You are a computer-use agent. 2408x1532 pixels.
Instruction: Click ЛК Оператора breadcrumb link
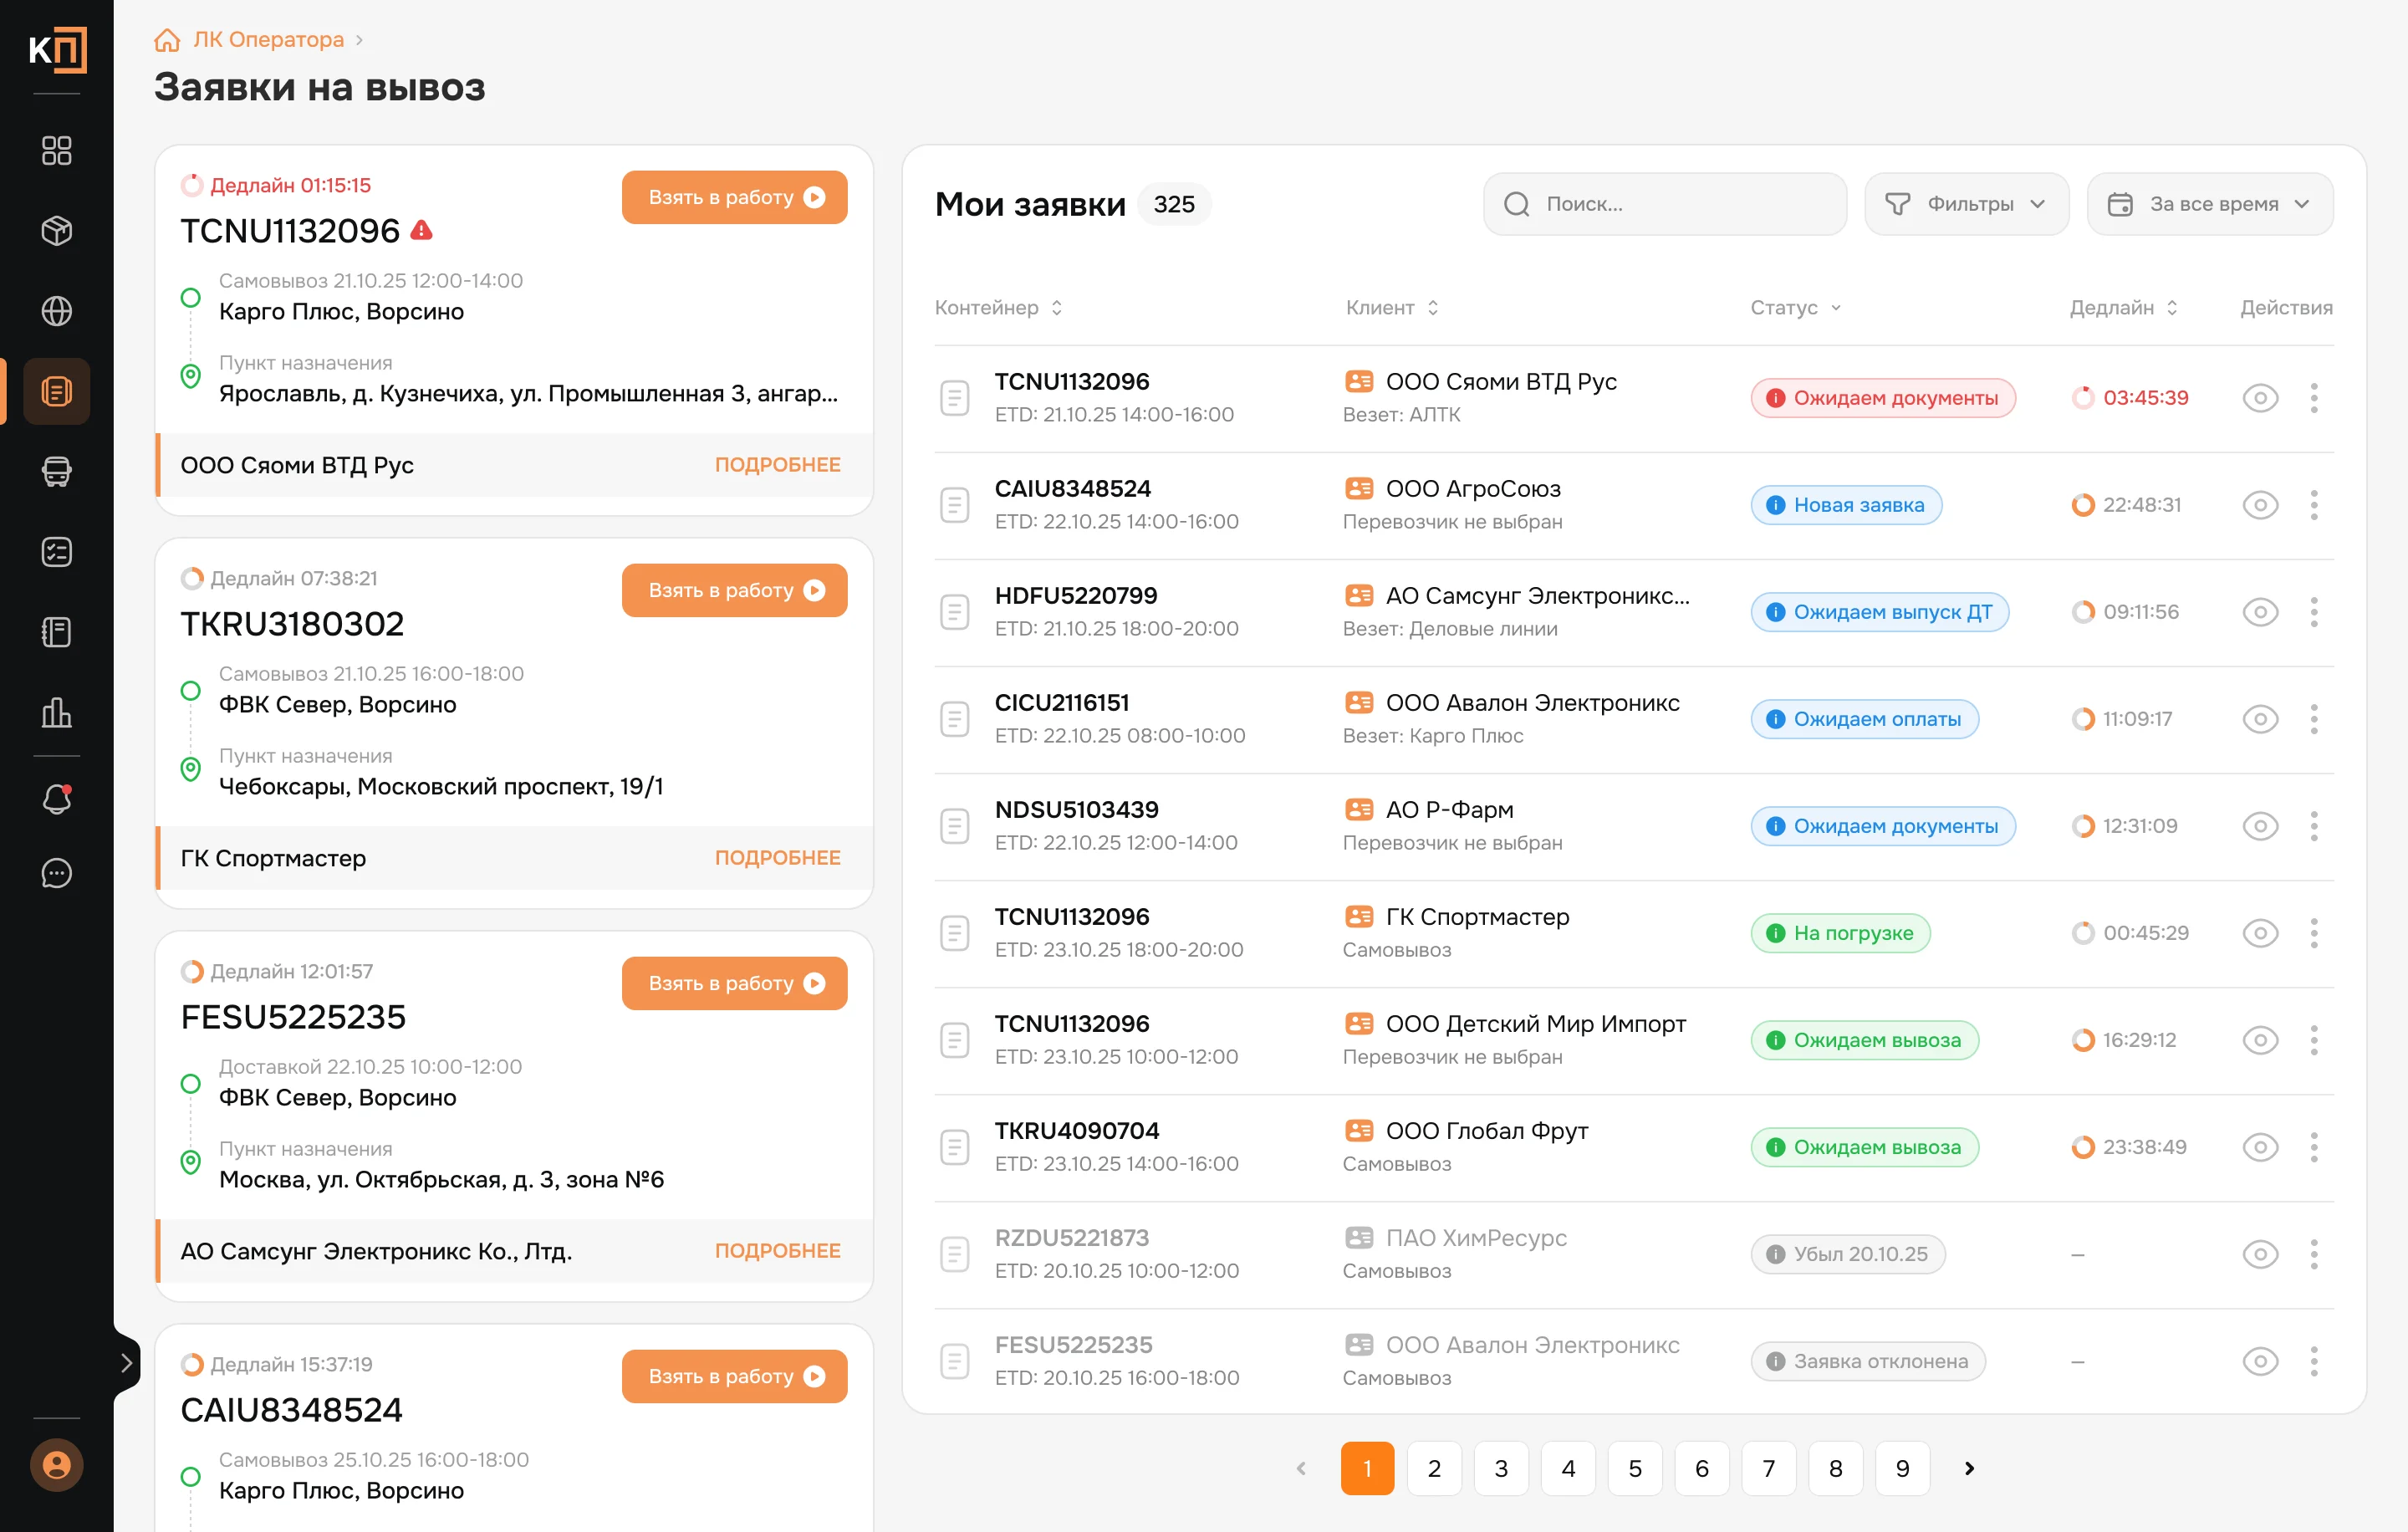268,40
